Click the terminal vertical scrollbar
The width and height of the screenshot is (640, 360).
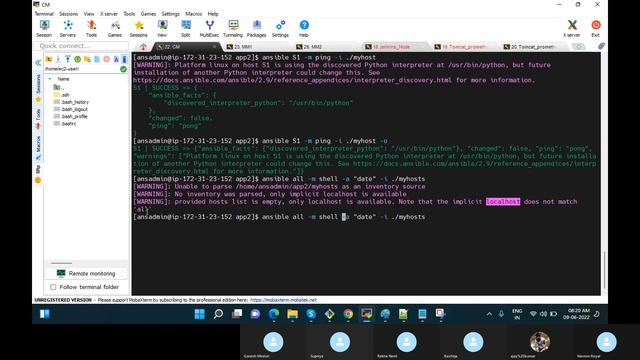click(604, 270)
